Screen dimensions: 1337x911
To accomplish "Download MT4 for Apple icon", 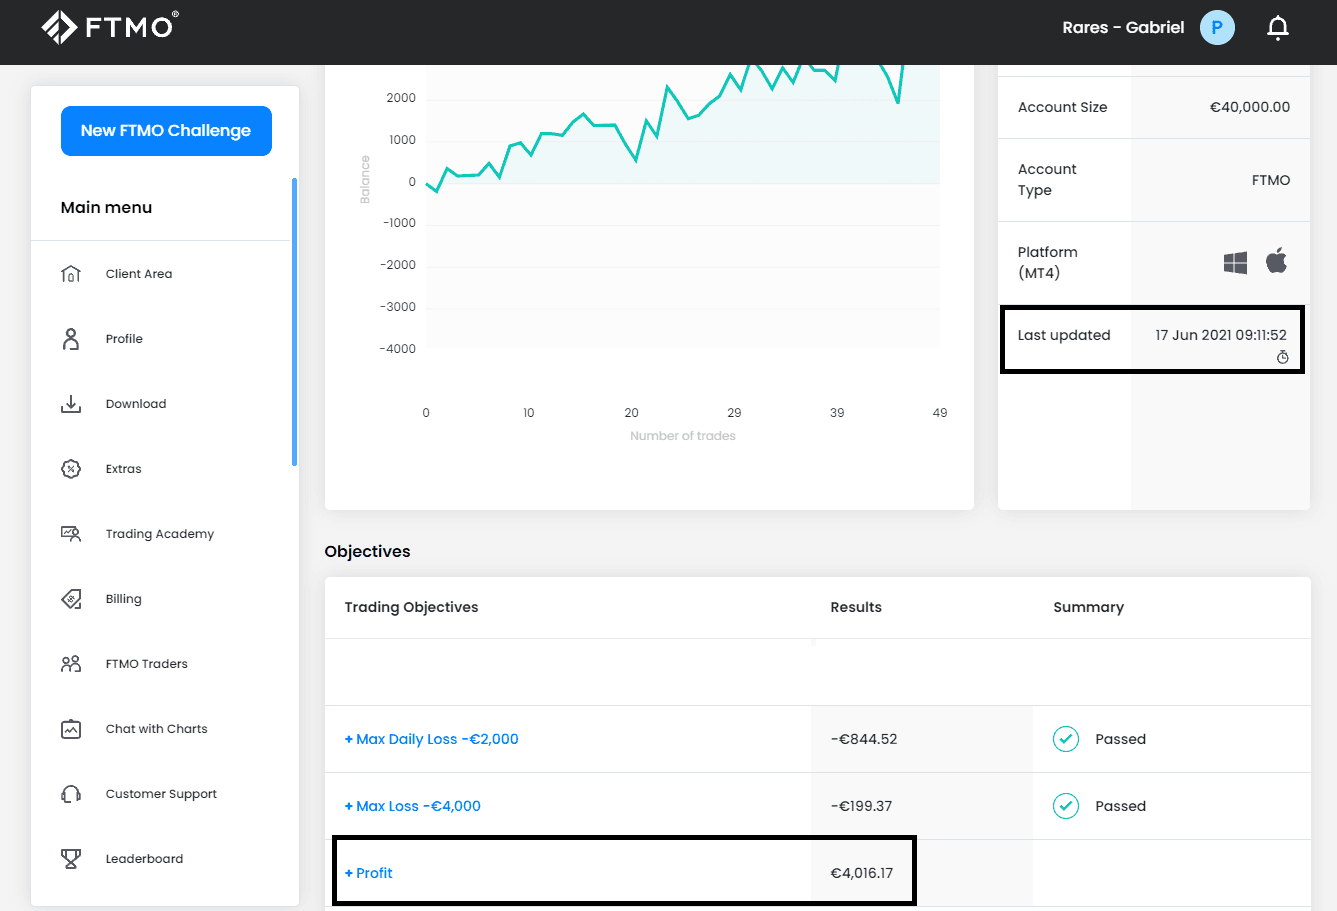I will (x=1276, y=261).
